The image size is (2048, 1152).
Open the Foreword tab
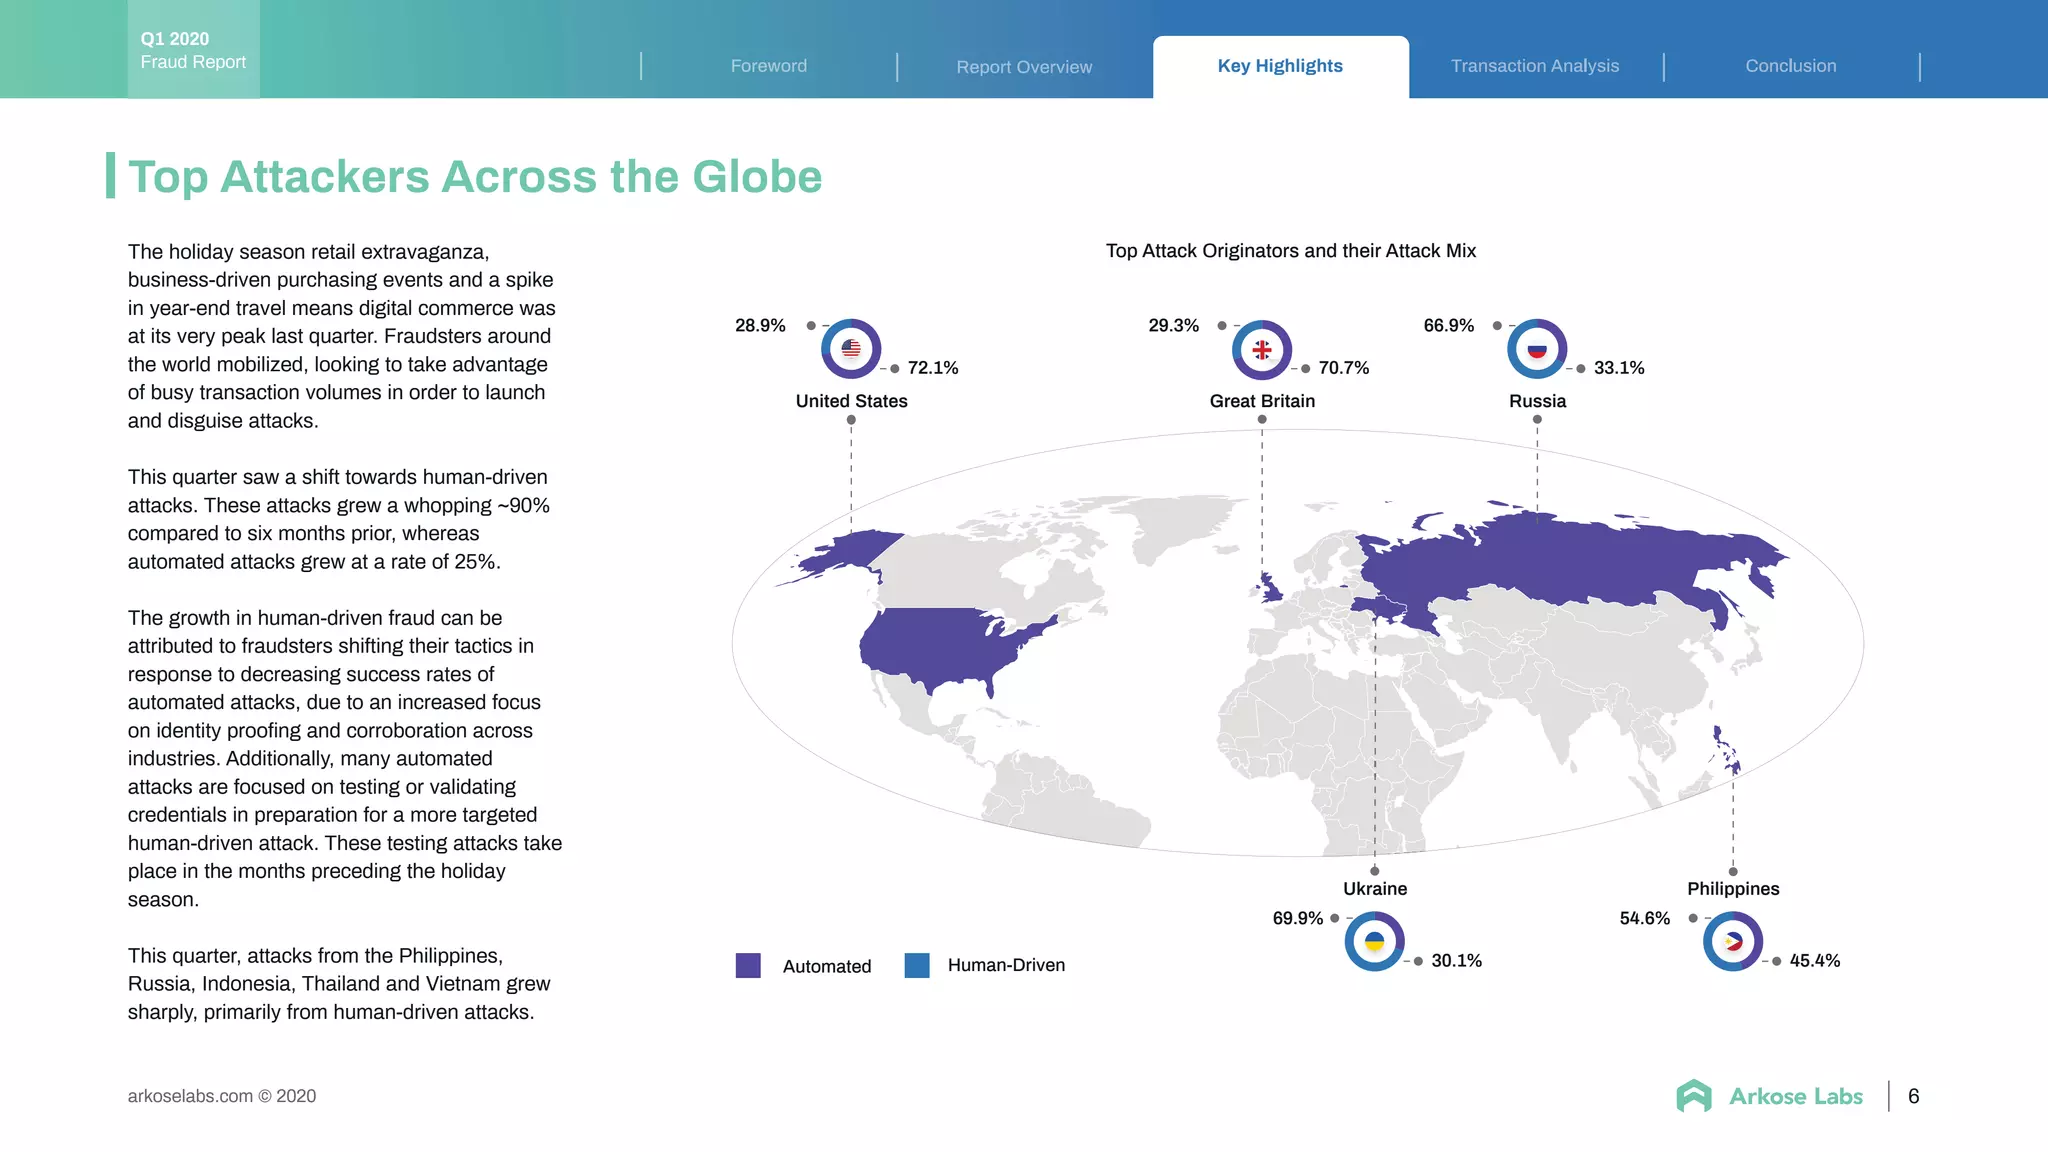[x=768, y=66]
